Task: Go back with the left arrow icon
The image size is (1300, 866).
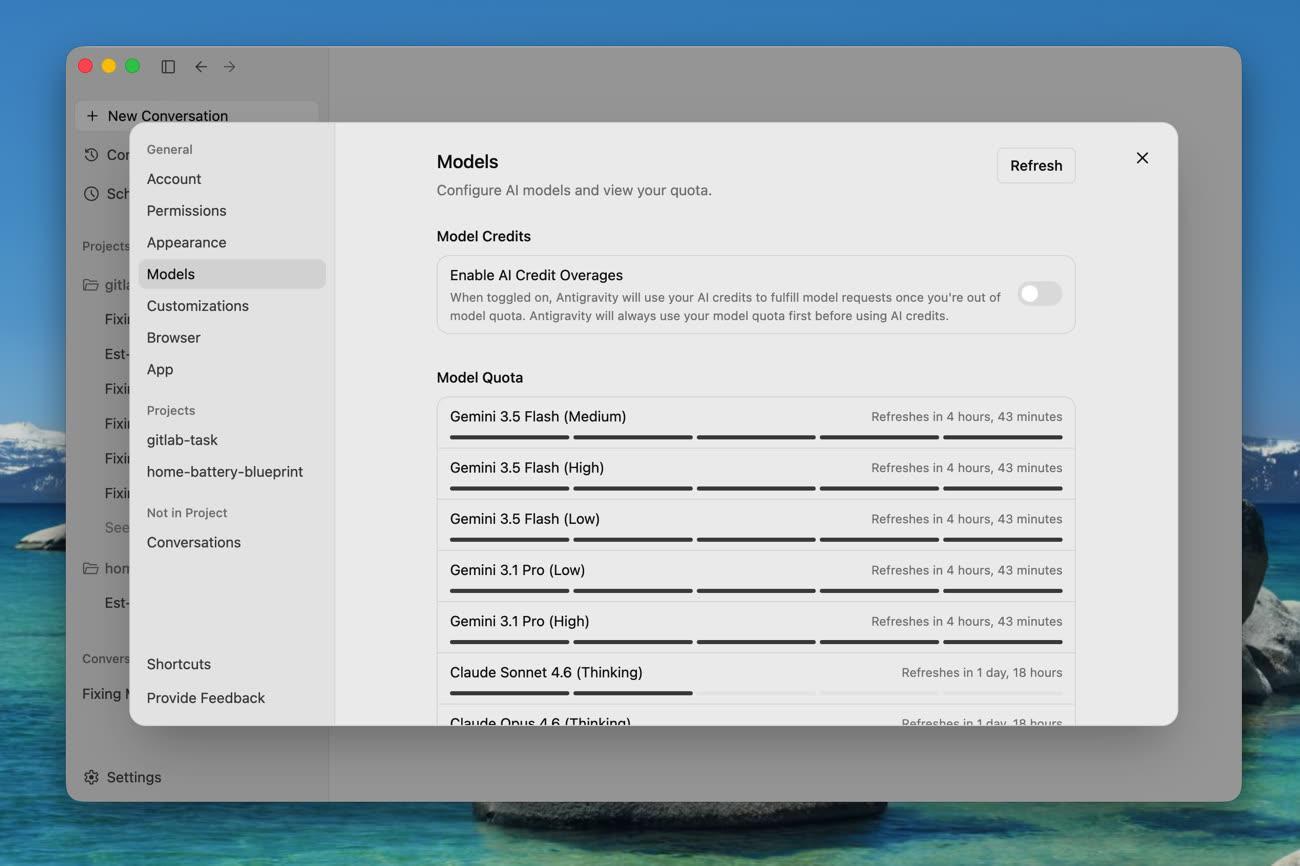Action: pos(201,66)
